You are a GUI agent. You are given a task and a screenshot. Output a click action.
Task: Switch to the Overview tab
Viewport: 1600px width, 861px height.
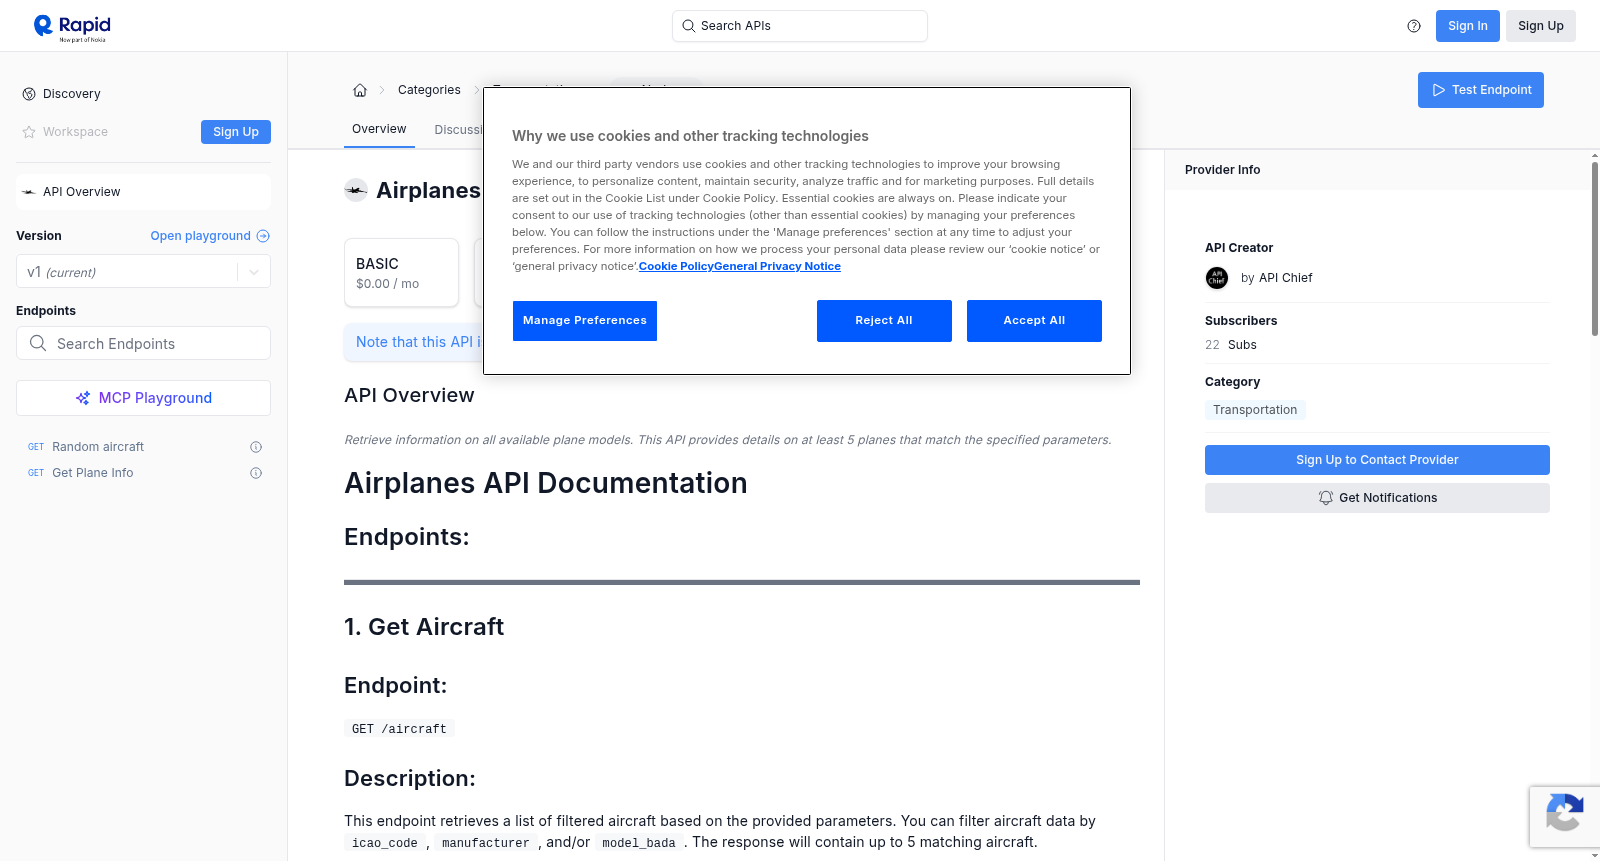pos(379,129)
